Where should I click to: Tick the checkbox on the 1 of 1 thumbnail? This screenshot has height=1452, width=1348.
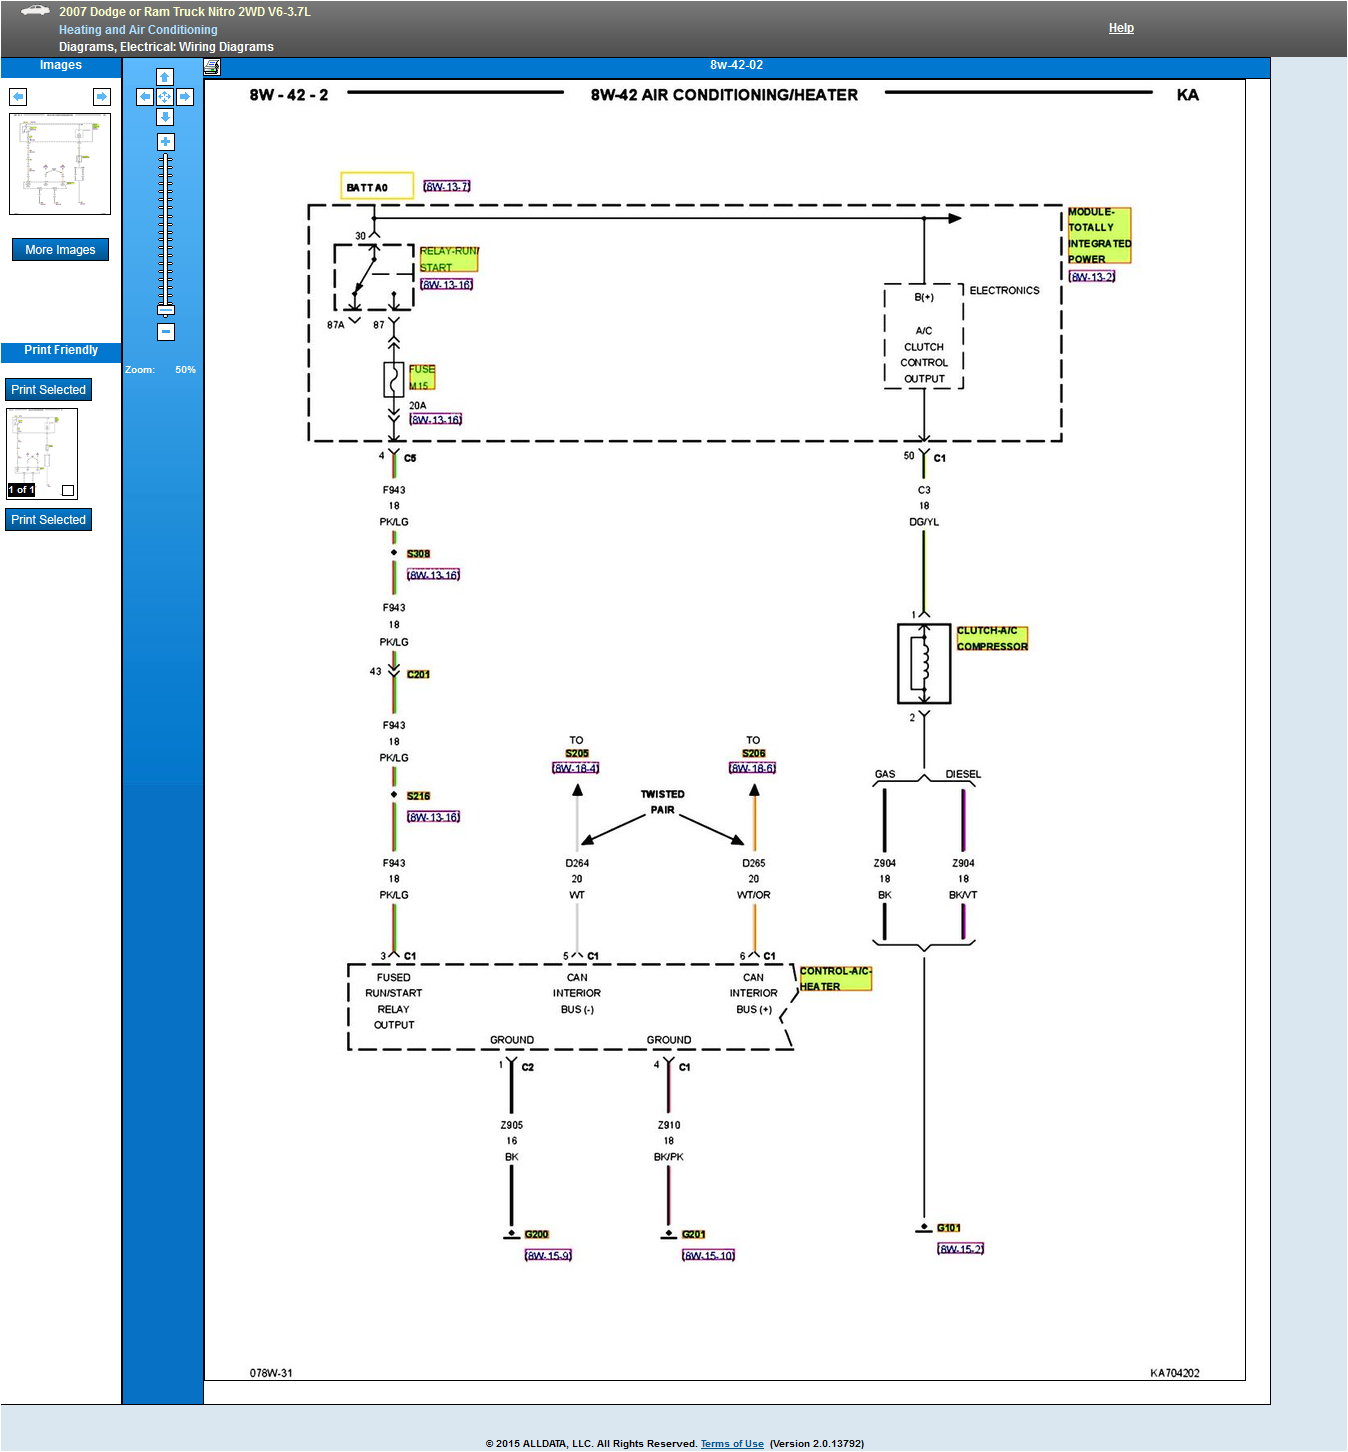point(68,490)
